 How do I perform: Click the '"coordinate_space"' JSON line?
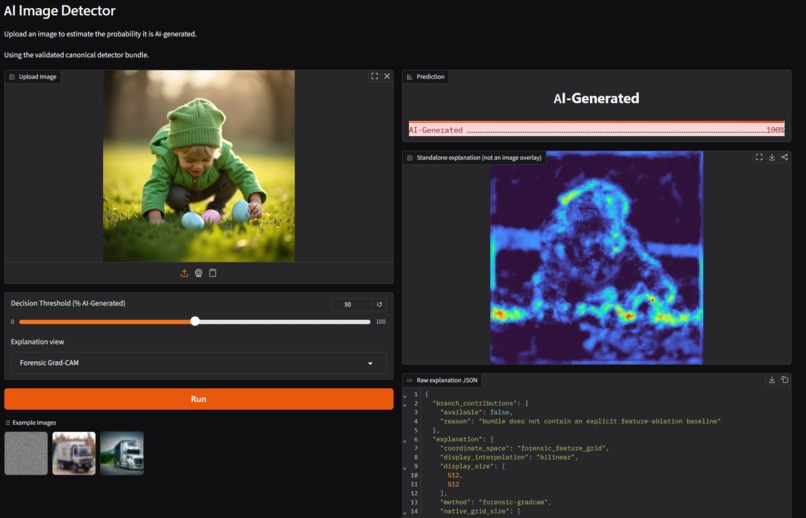click(x=524, y=448)
